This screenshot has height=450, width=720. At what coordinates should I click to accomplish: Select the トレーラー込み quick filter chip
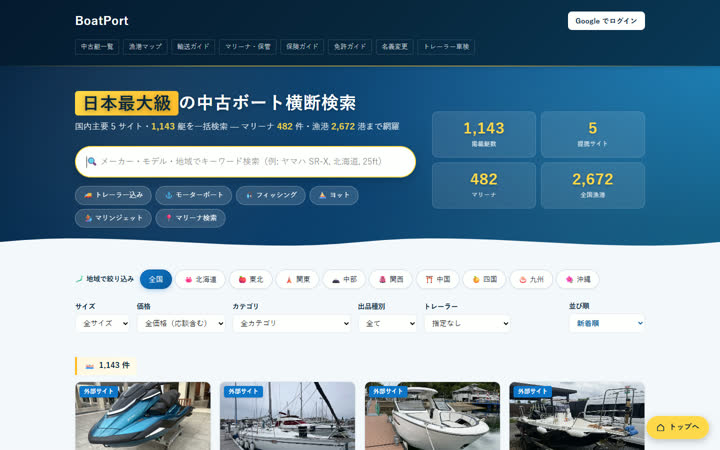(113, 195)
